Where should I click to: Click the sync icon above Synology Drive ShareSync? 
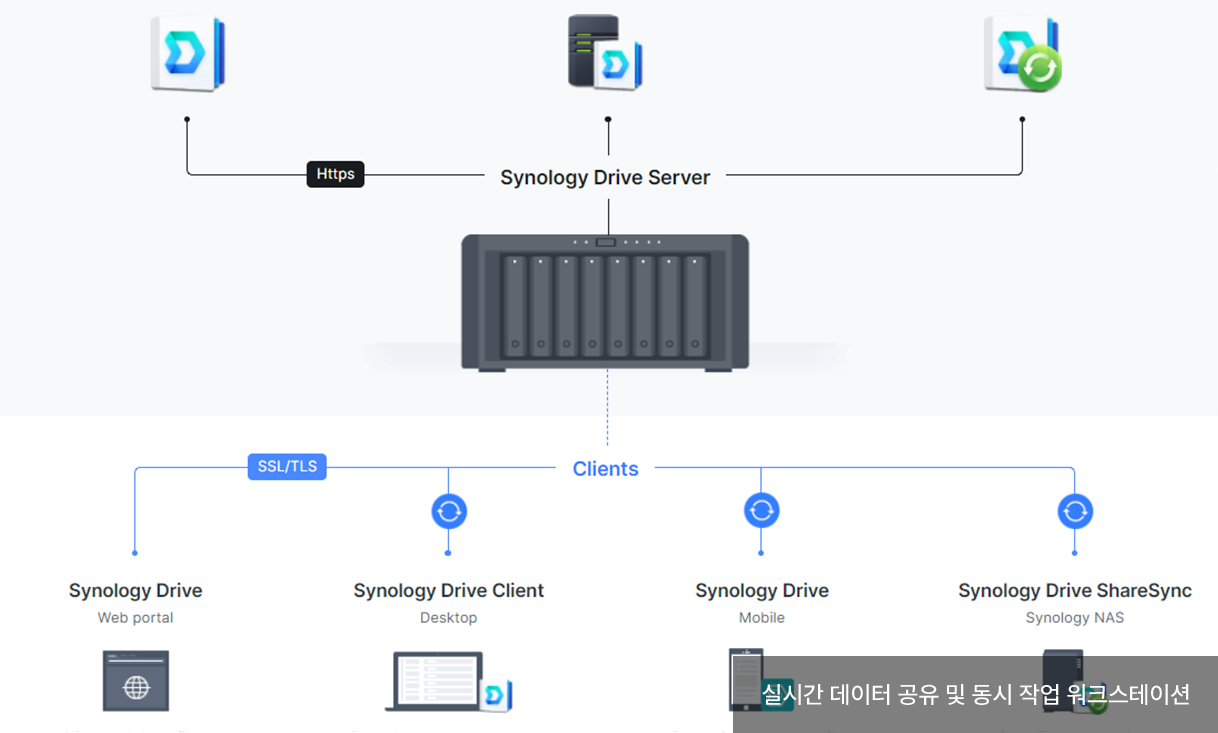1075,511
